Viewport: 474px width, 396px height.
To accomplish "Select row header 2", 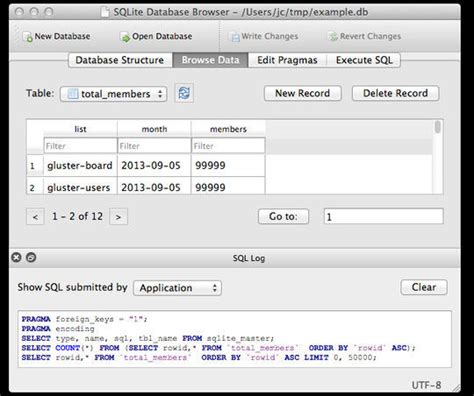I will point(35,186).
